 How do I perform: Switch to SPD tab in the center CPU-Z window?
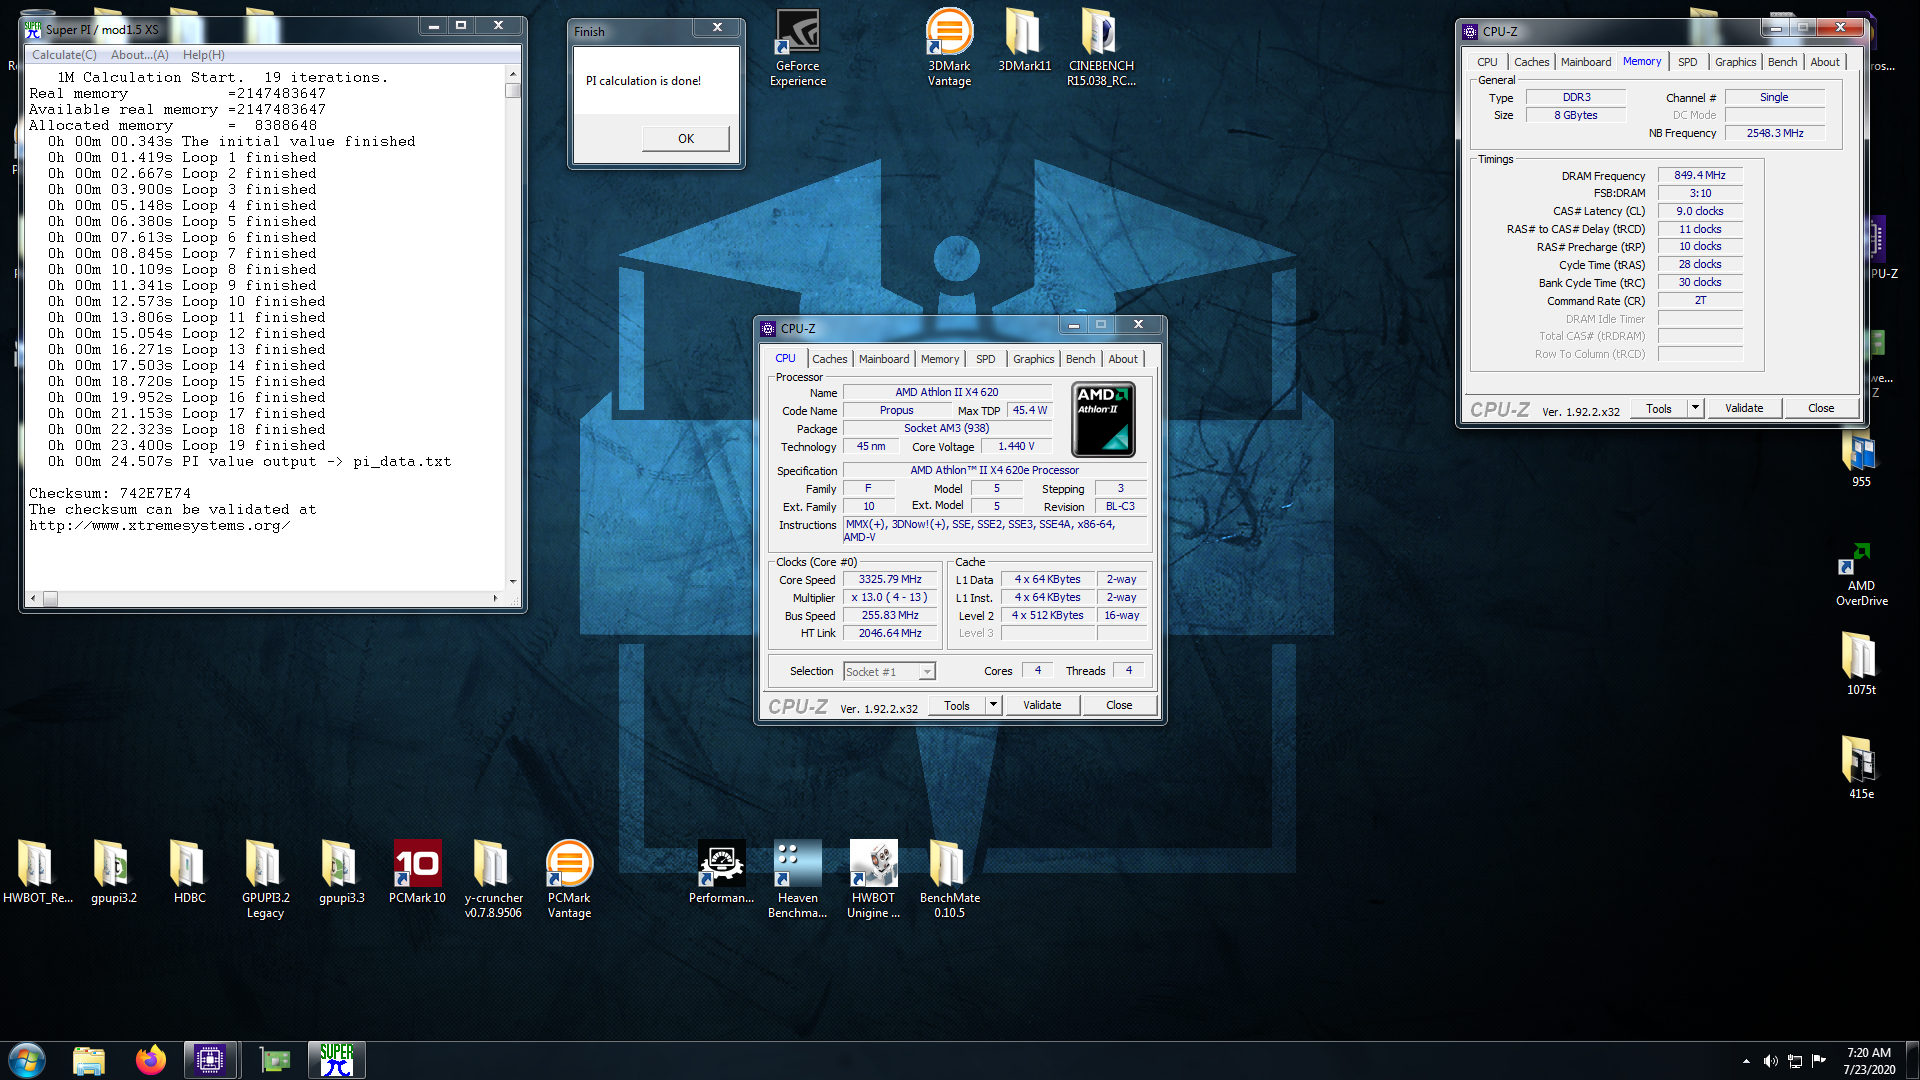pos(986,359)
